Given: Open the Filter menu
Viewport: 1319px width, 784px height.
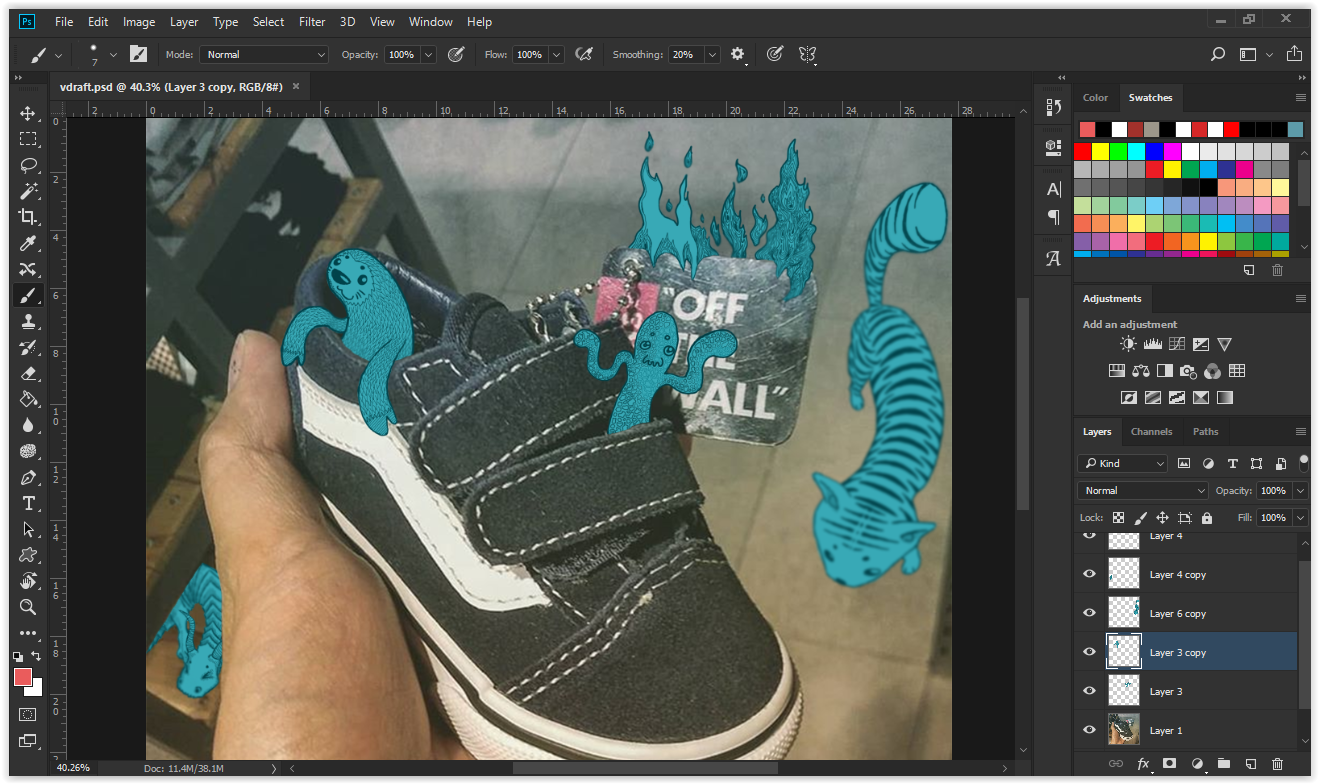Looking at the screenshot, I should pos(312,22).
